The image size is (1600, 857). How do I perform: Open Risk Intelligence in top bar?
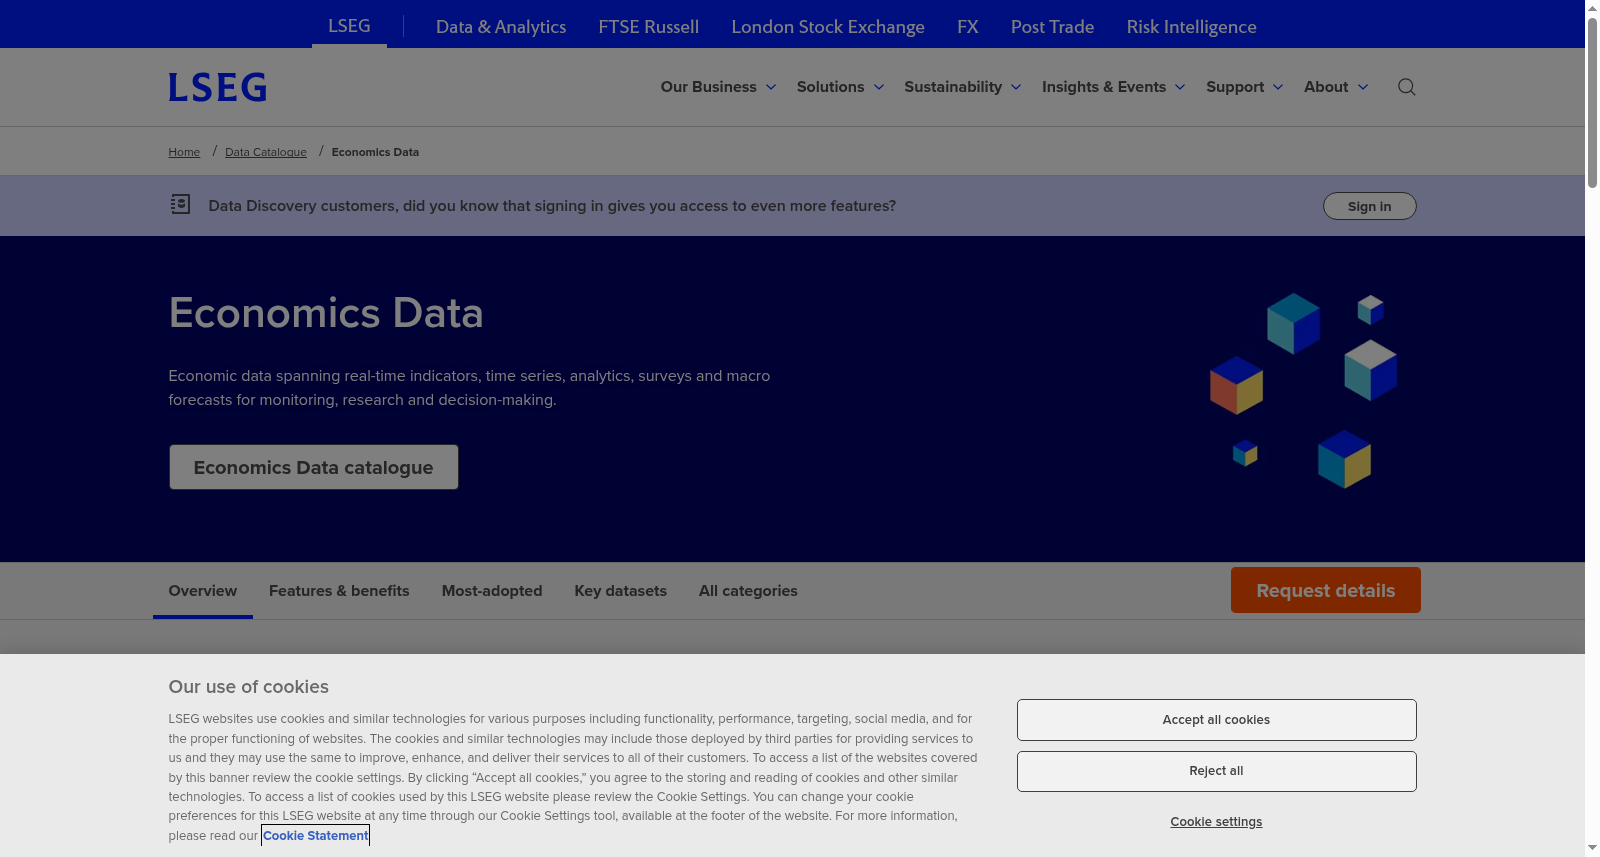(1191, 27)
